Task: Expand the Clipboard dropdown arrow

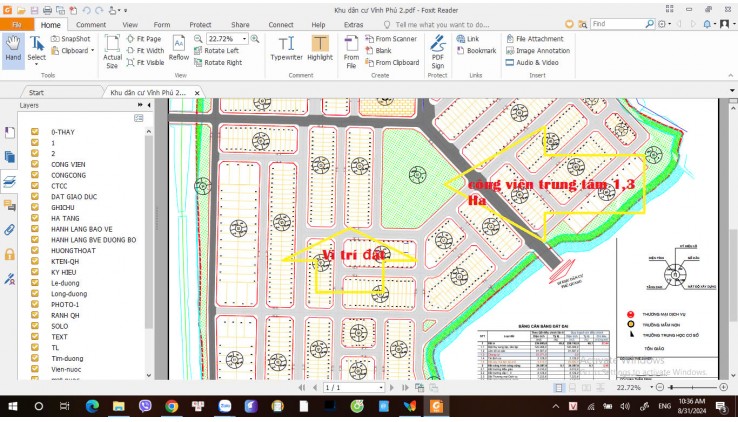Action: click(x=93, y=50)
